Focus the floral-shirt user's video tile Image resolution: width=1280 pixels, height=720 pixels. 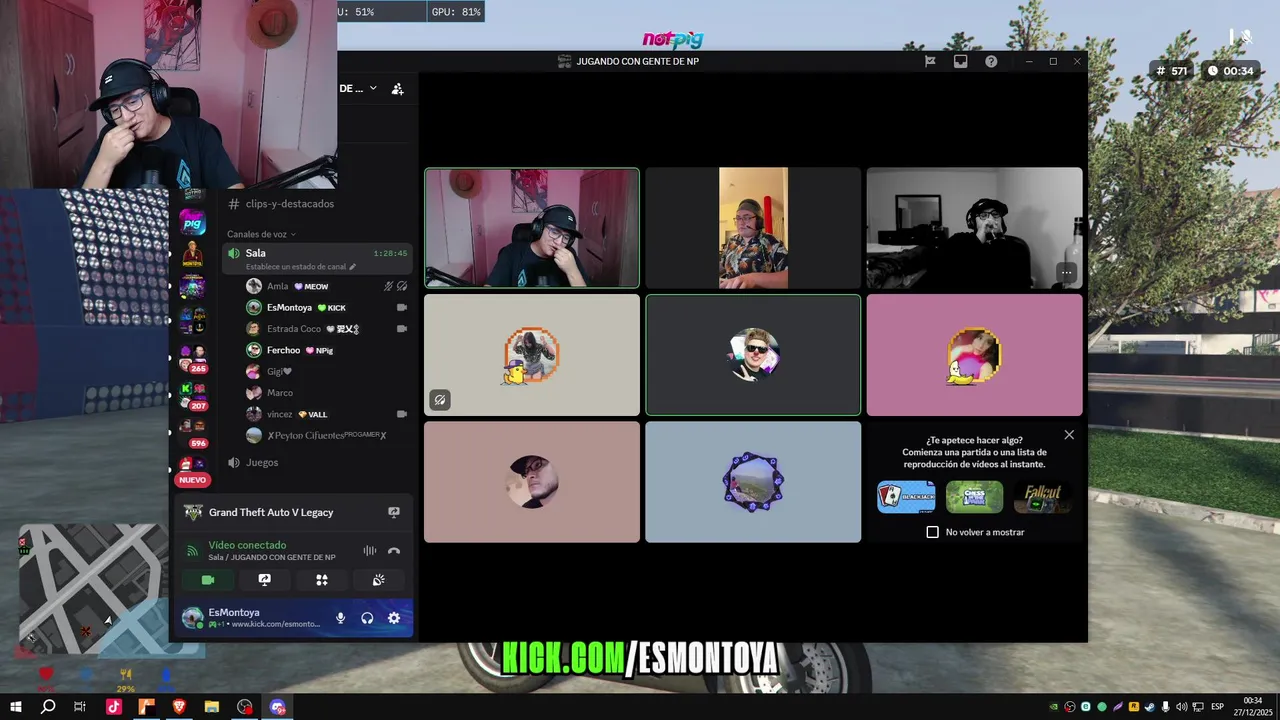[x=753, y=228]
